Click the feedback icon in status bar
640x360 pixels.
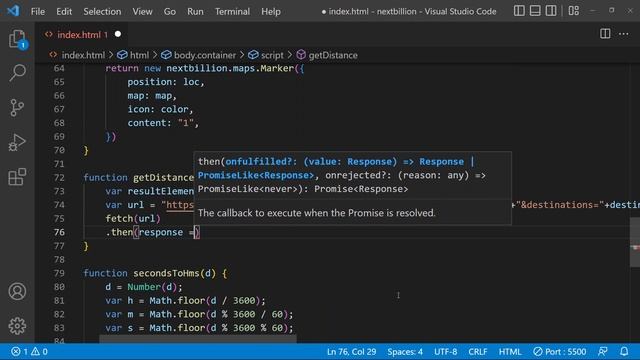tap(602, 351)
